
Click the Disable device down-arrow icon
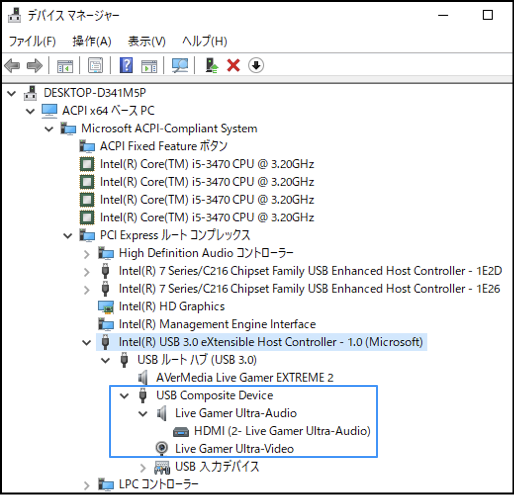[256, 65]
